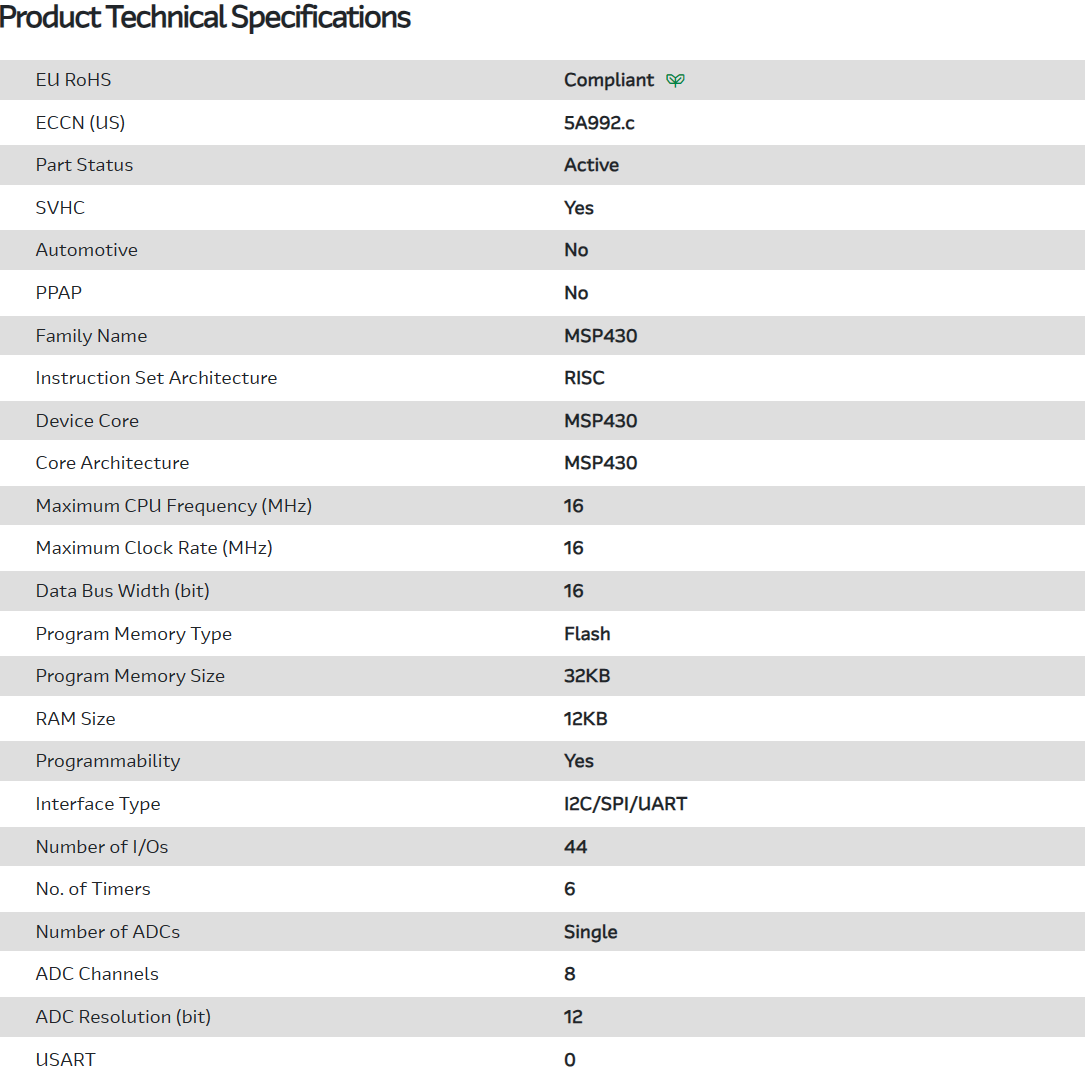
Task: Click the SVHC row label
Action: 60,208
